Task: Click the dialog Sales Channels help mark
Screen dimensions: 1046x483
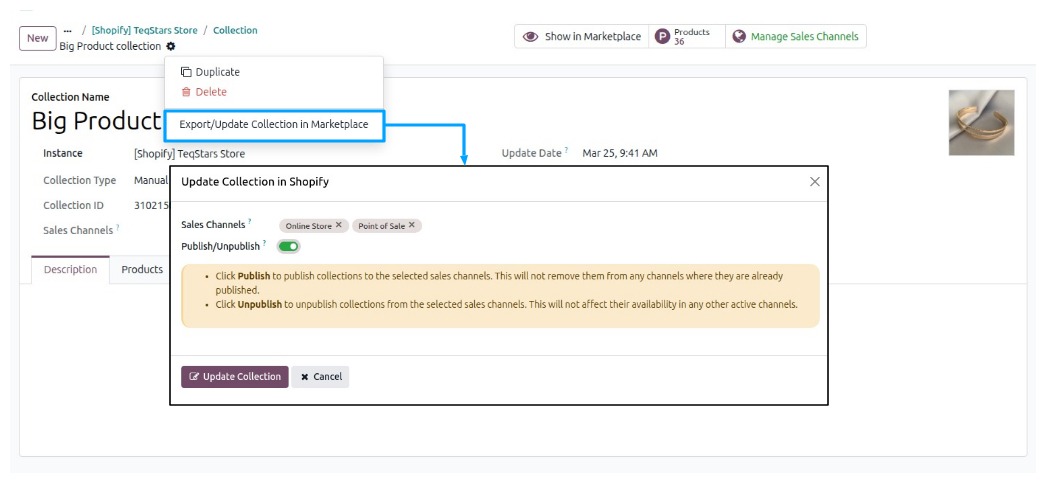Action: point(250,222)
